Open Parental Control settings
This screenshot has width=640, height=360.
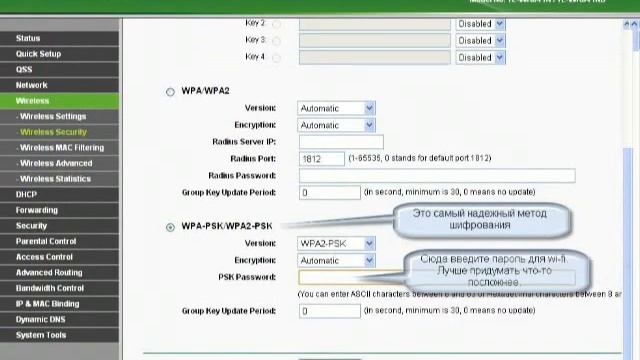(60, 241)
